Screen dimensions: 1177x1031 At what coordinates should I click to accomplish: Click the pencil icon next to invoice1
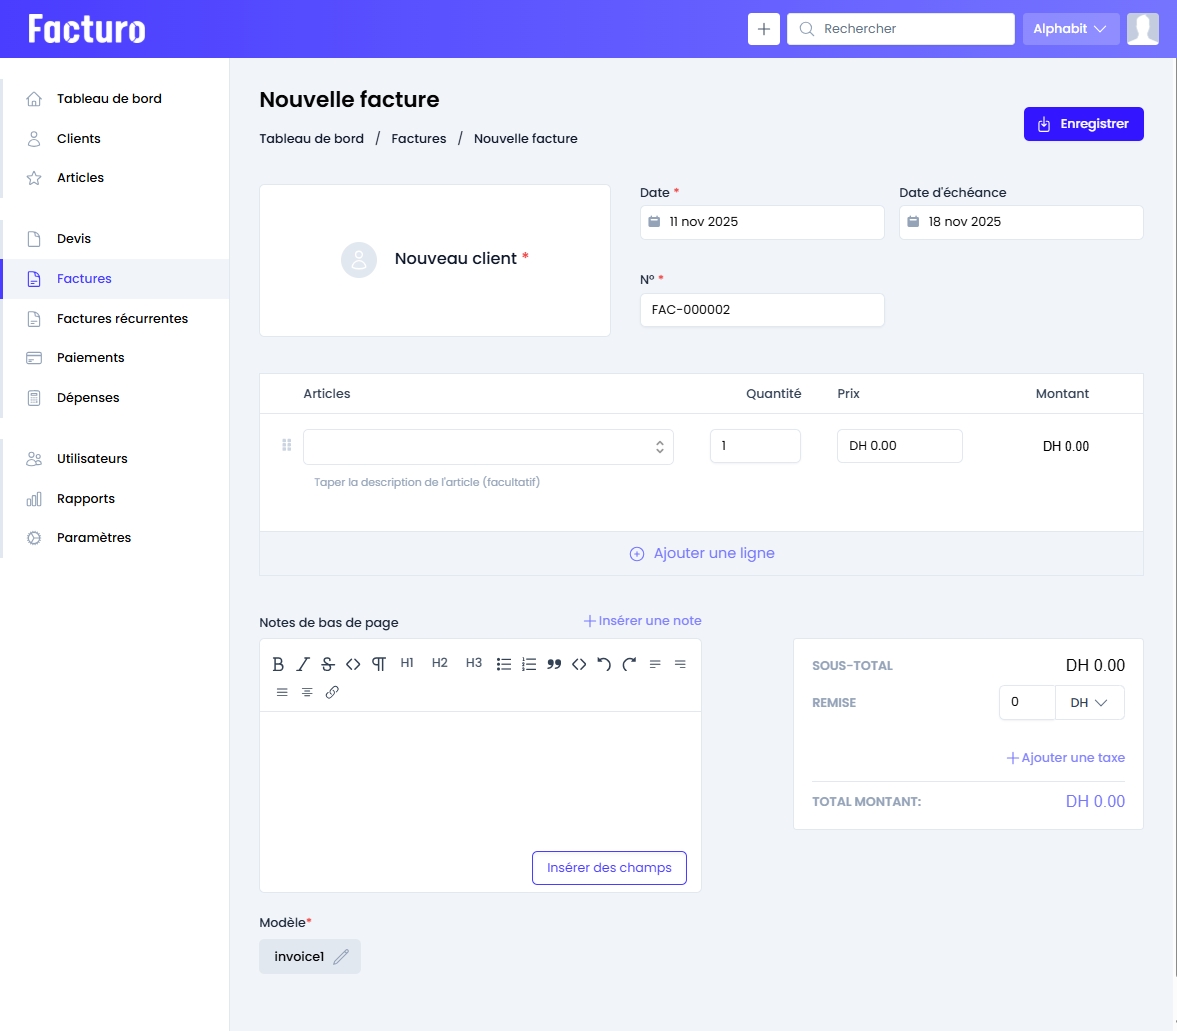[341, 957]
